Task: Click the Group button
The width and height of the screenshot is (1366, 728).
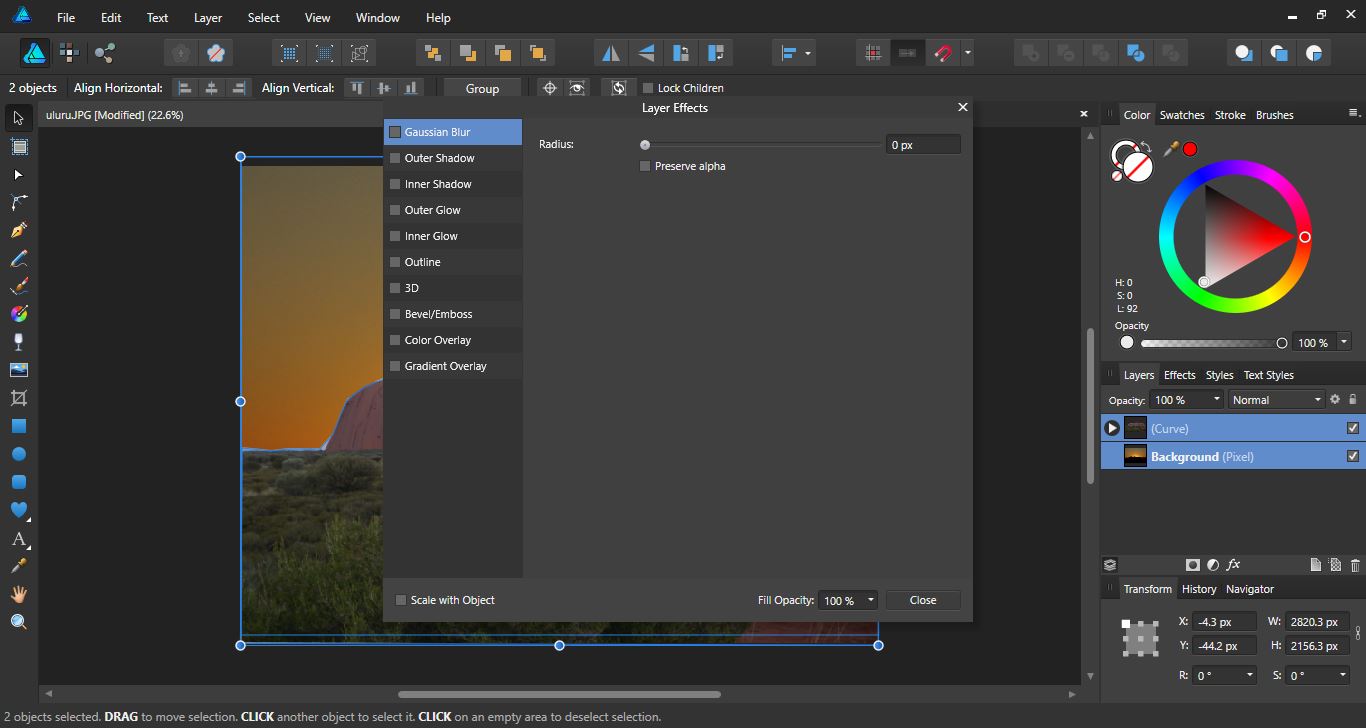Action: click(482, 88)
